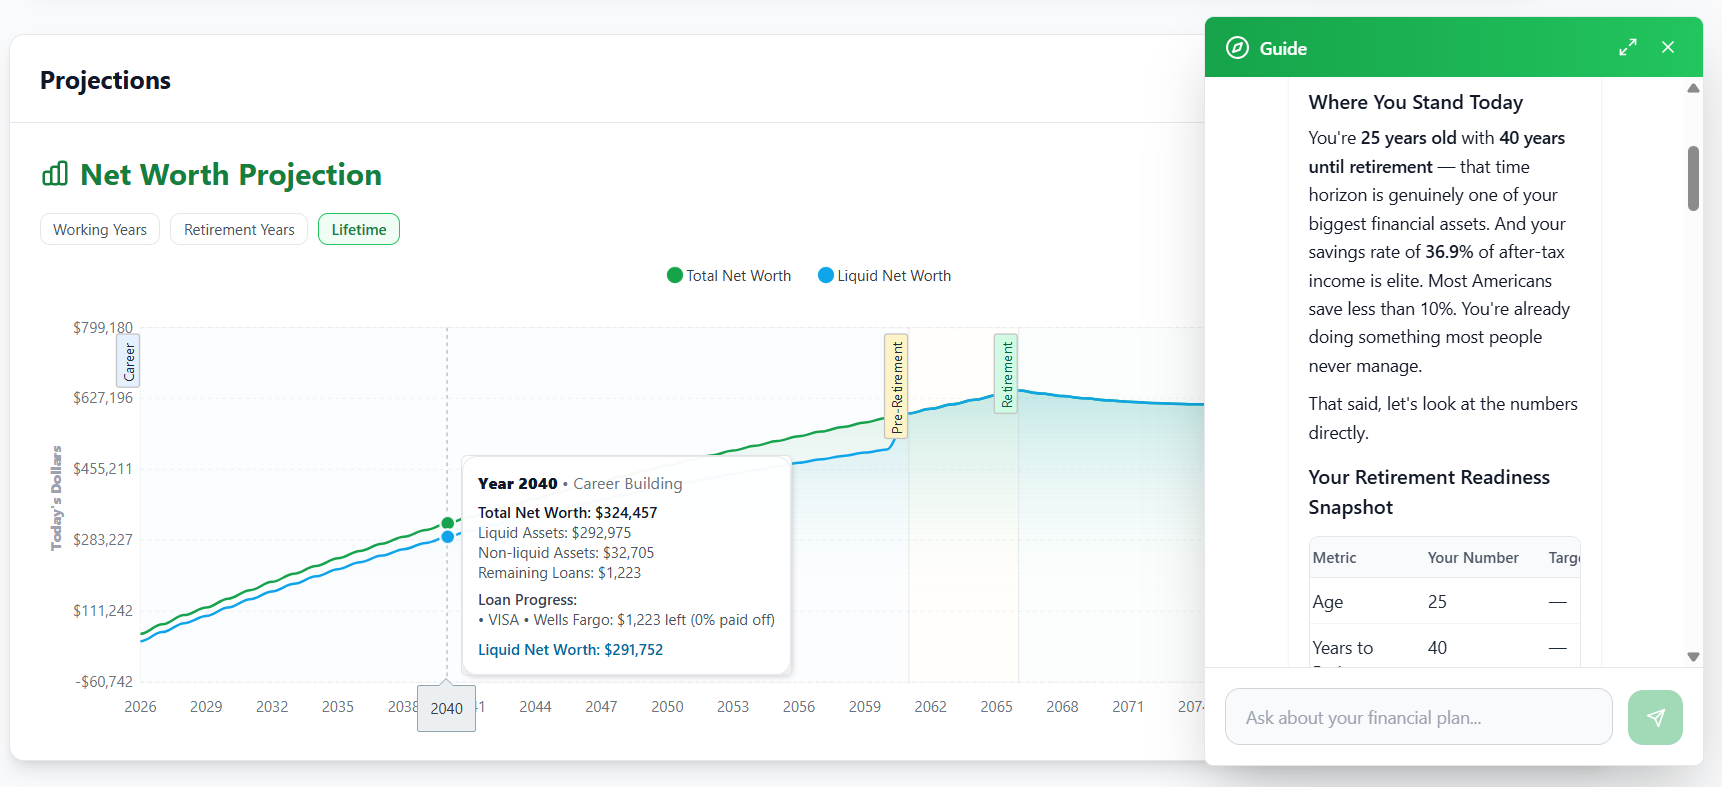Click the Pre-Retirement phase marker

point(897,386)
